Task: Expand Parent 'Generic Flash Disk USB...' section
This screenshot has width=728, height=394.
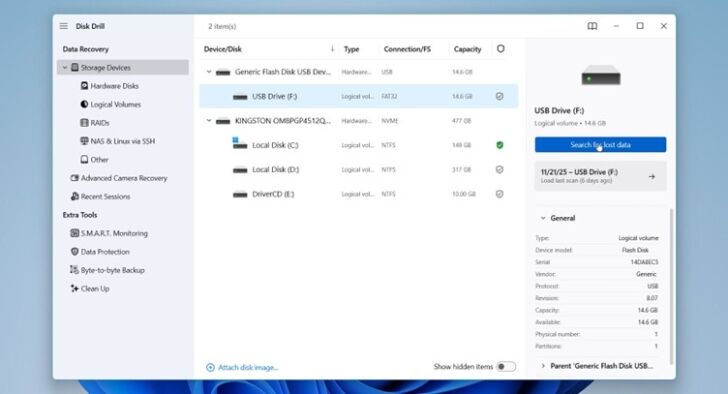Action: tap(543, 366)
